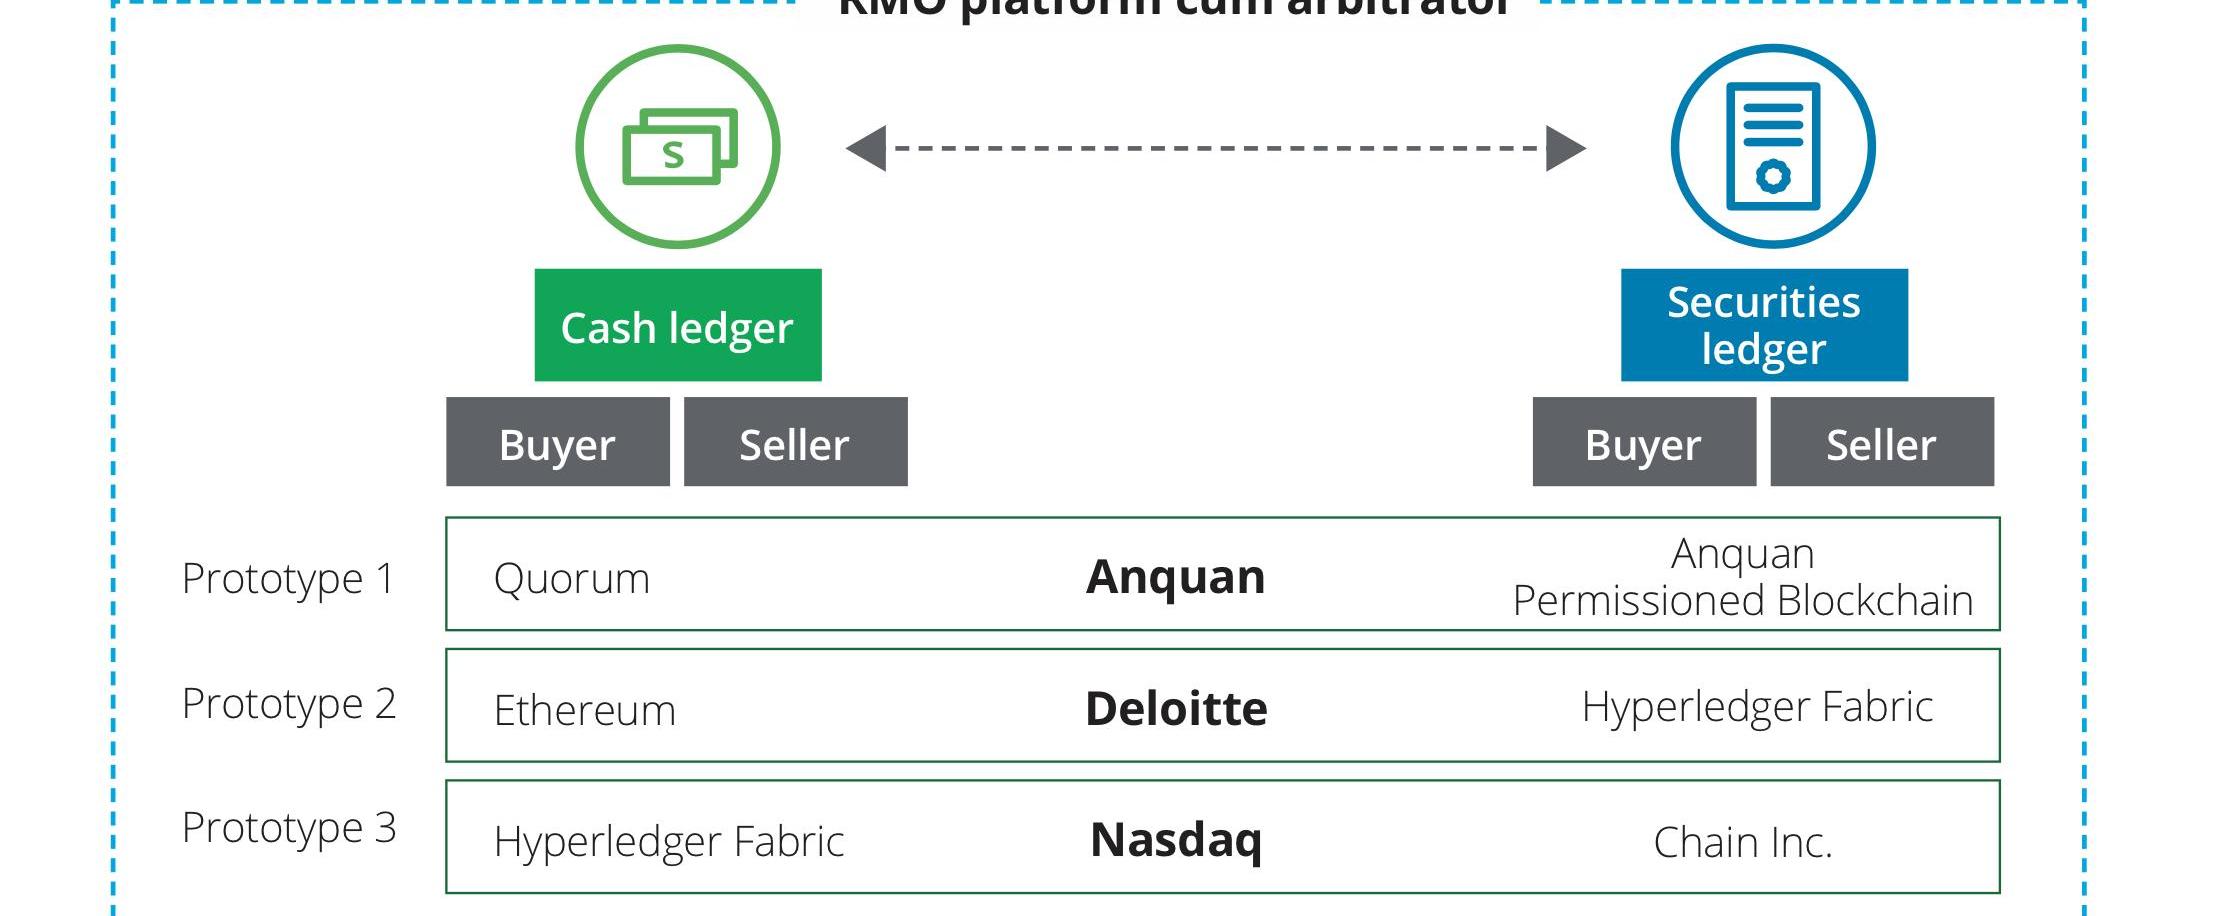Click the bold Deloitte name
Image resolution: width=2218 pixels, height=916 pixels.
click(1176, 708)
